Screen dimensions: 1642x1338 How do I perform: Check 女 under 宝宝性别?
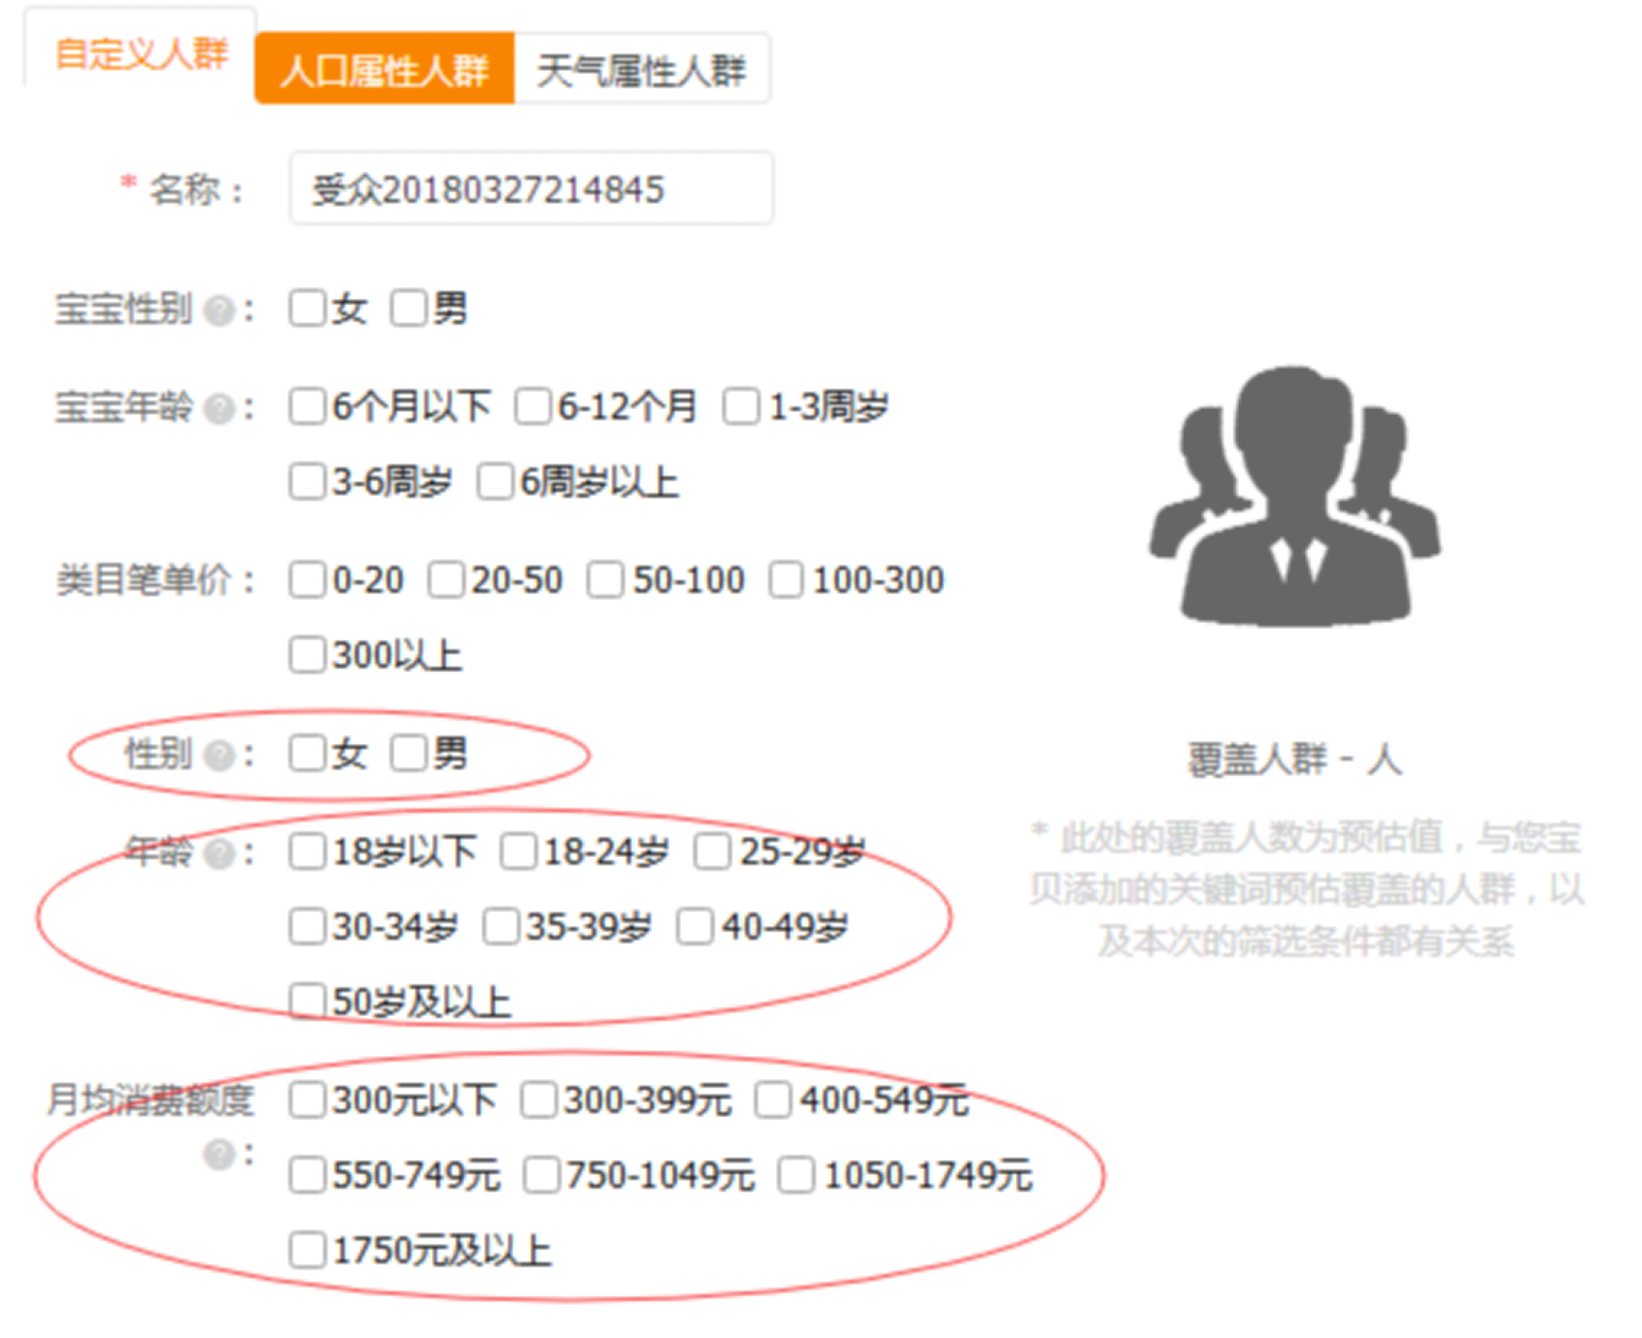click(x=307, y=308)
